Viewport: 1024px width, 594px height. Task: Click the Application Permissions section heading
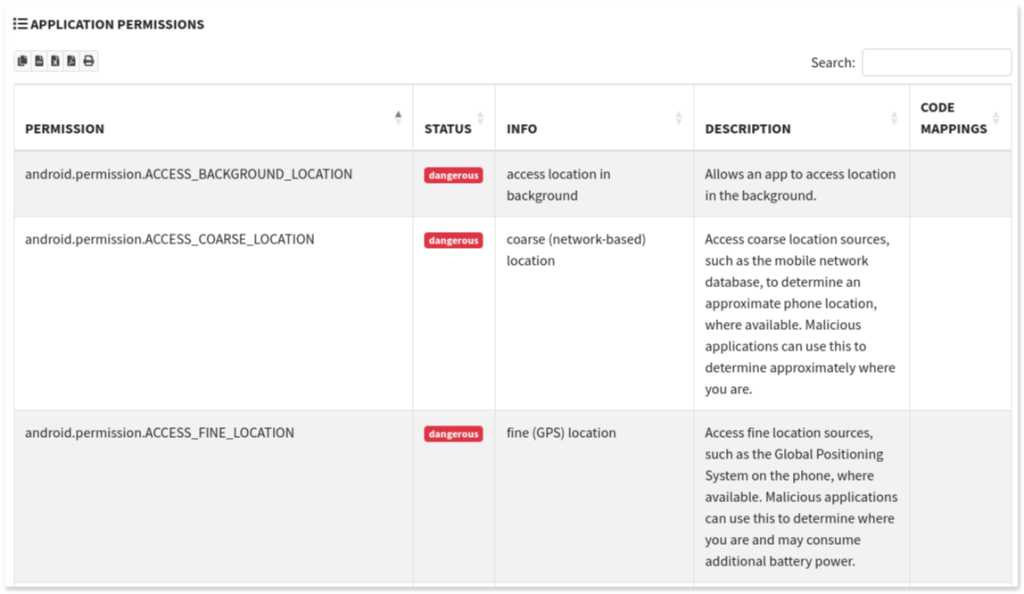[117, 24]
